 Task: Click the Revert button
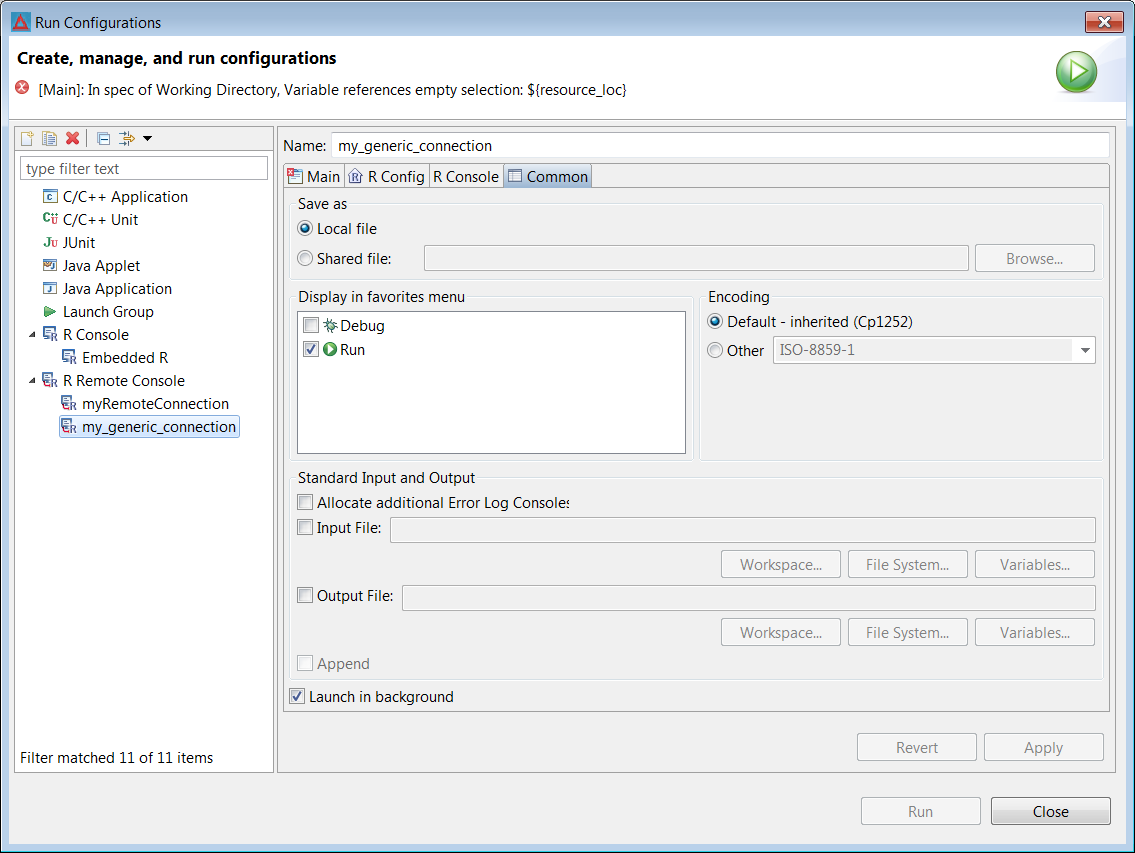[916, 747]
